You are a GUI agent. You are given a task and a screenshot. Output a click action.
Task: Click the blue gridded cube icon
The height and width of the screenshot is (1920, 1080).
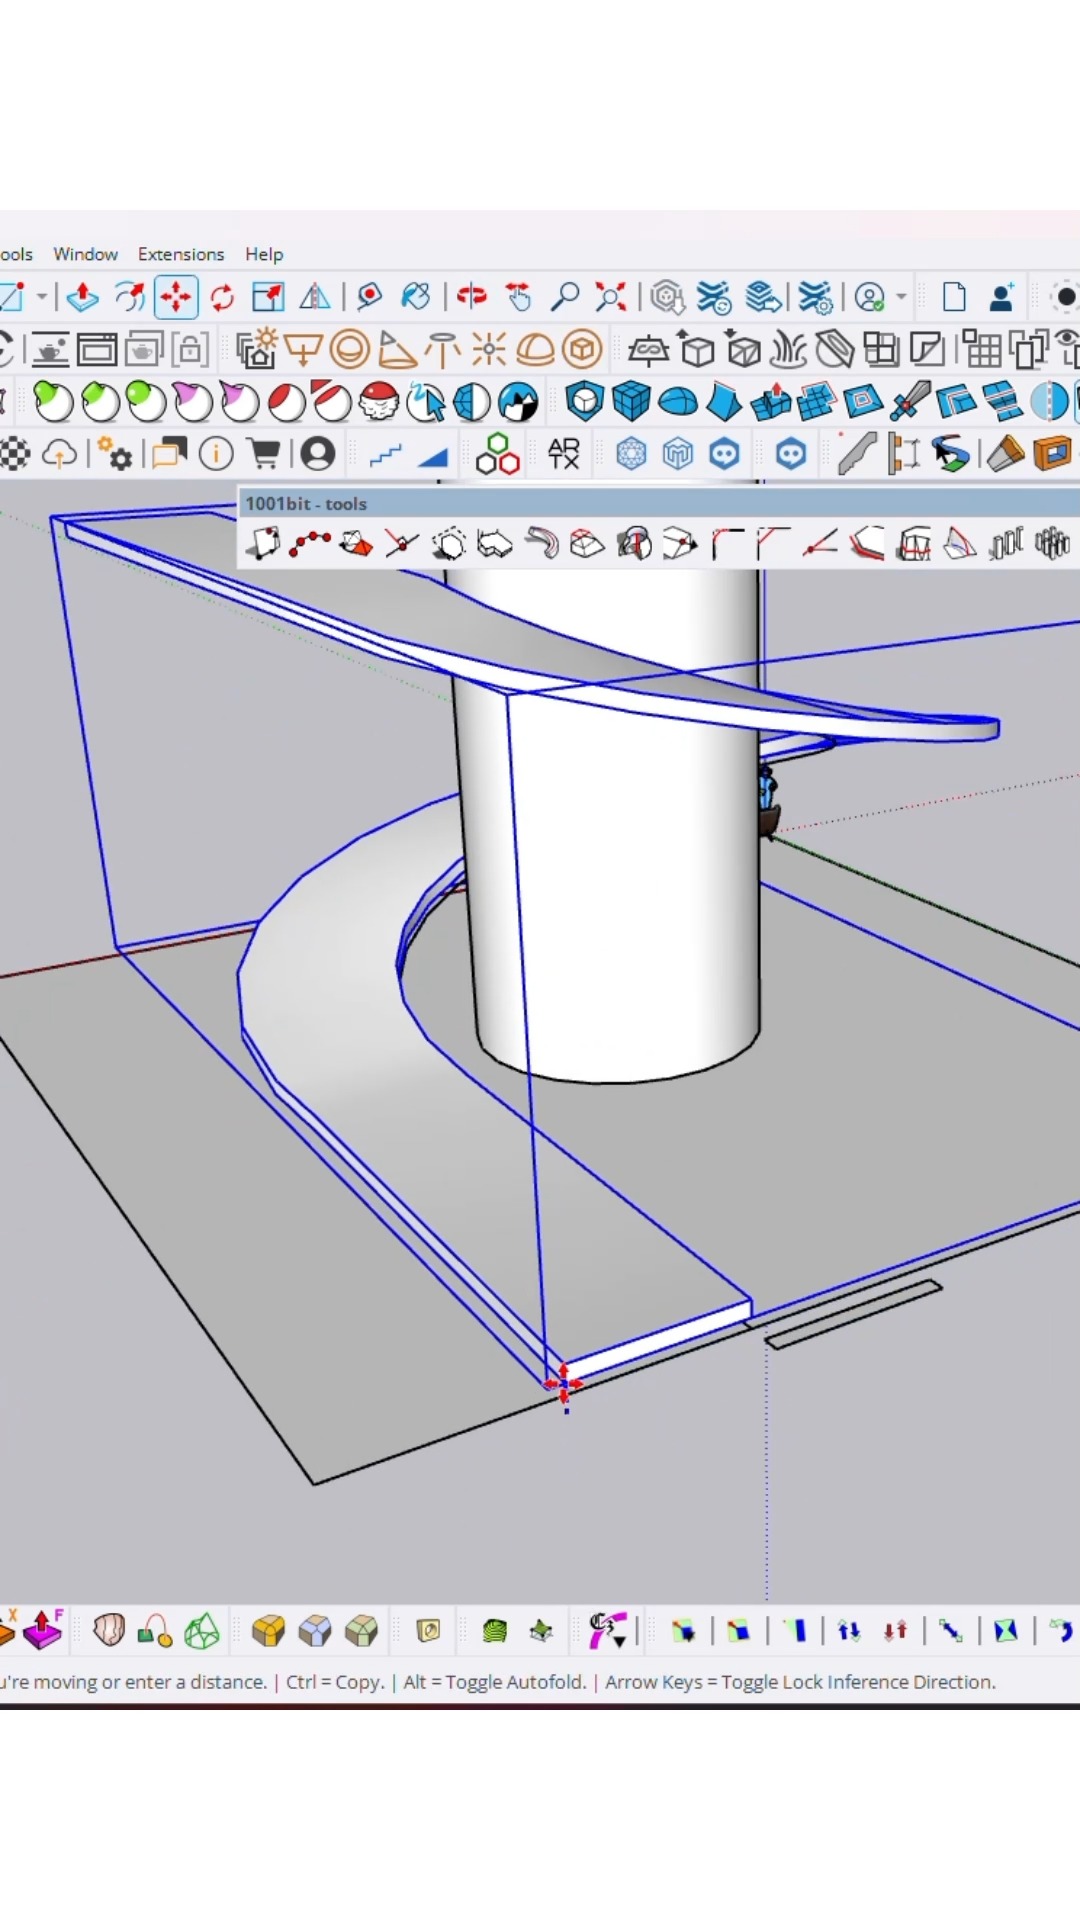[631, 402]
